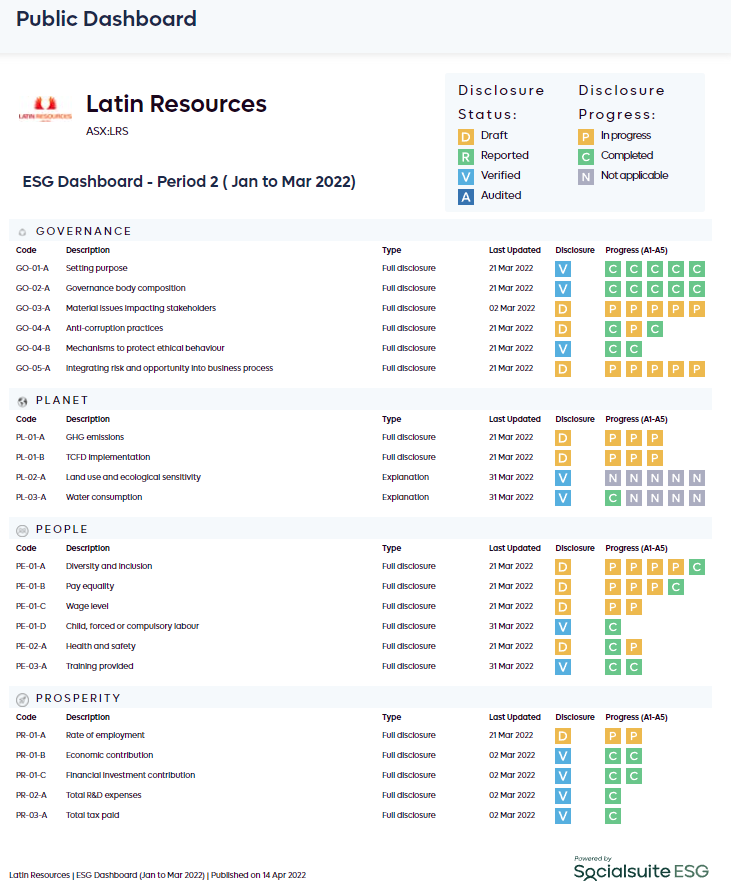Click the single Completed square for PE-01-D
731x889 pixels.
(x=612, y=627)
